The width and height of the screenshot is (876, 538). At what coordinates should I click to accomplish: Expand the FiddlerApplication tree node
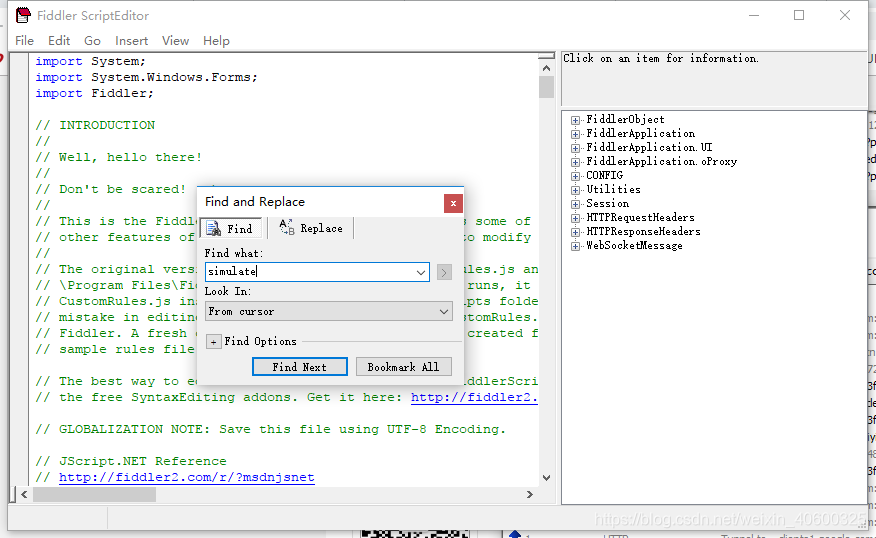[575, 134]
